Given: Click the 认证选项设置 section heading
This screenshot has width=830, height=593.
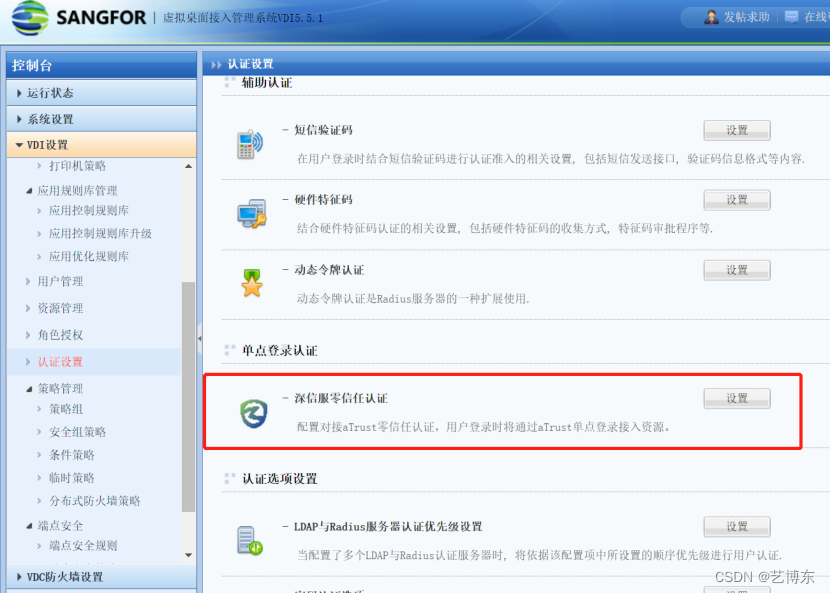Looking at the screenshot, I should tap(279, 479).
